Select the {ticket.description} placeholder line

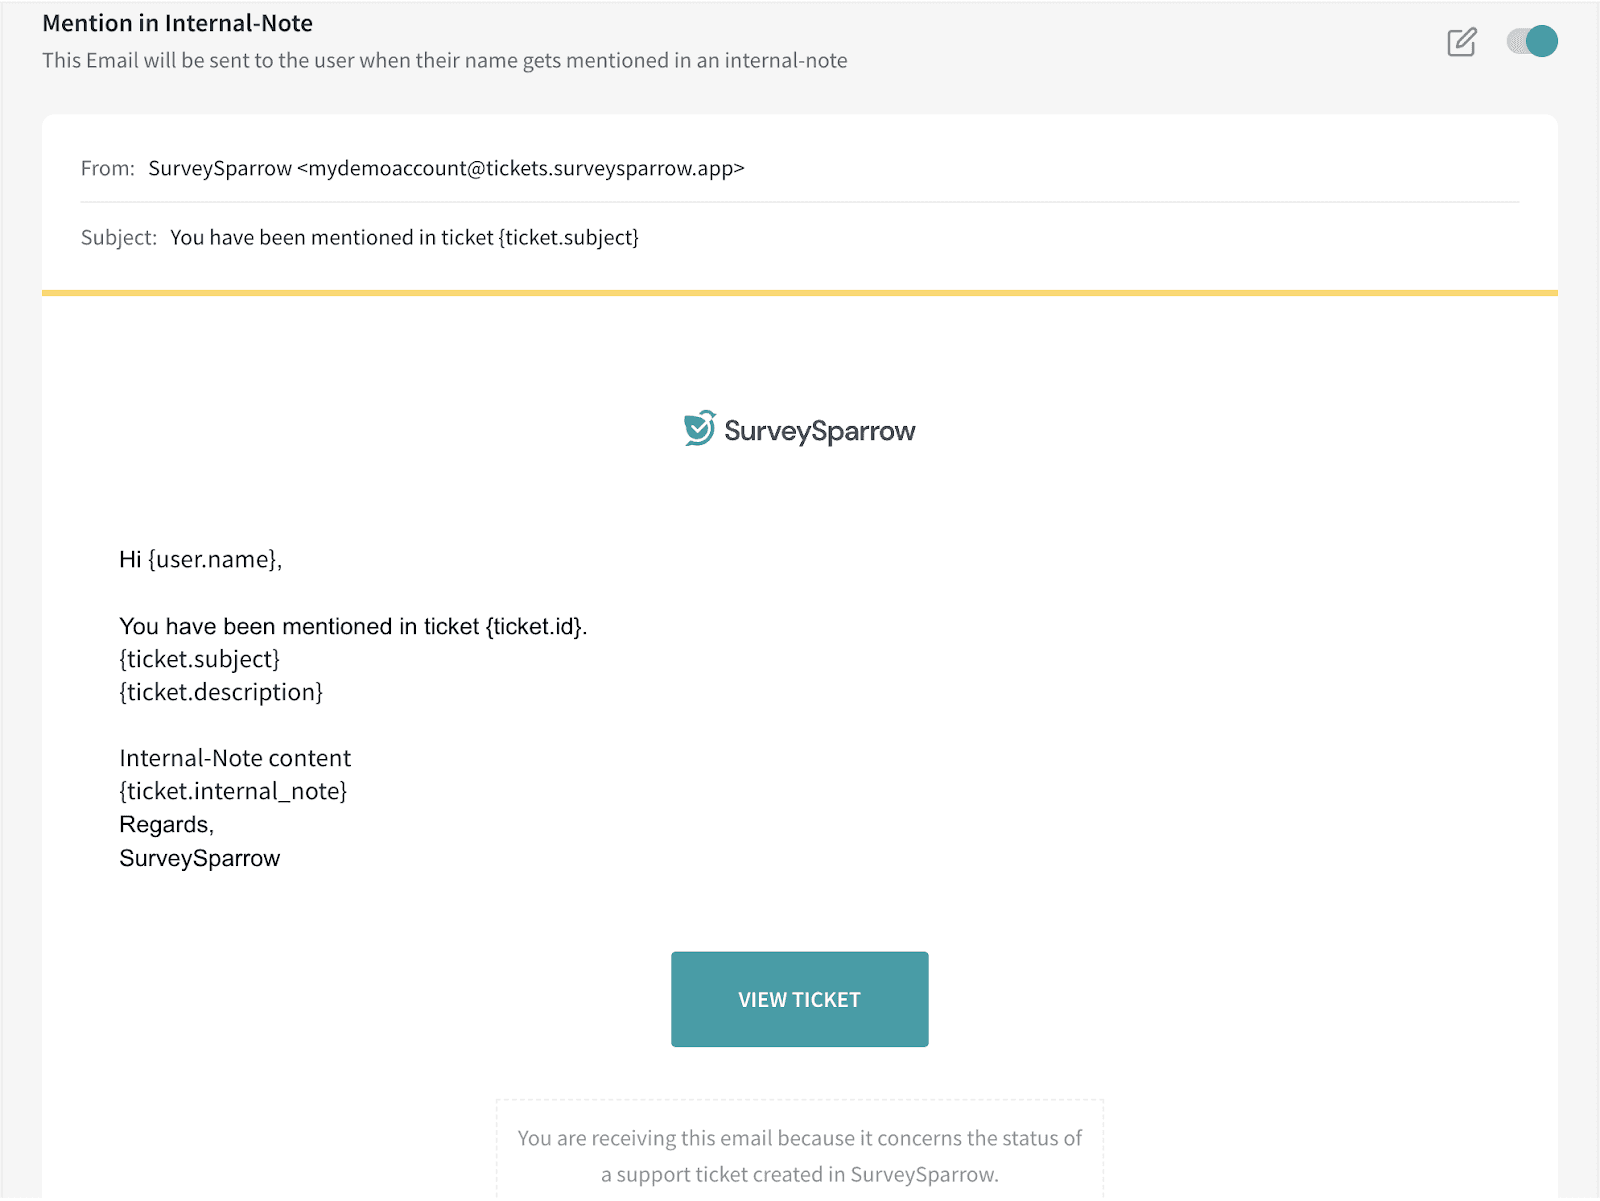click(221, 692)
